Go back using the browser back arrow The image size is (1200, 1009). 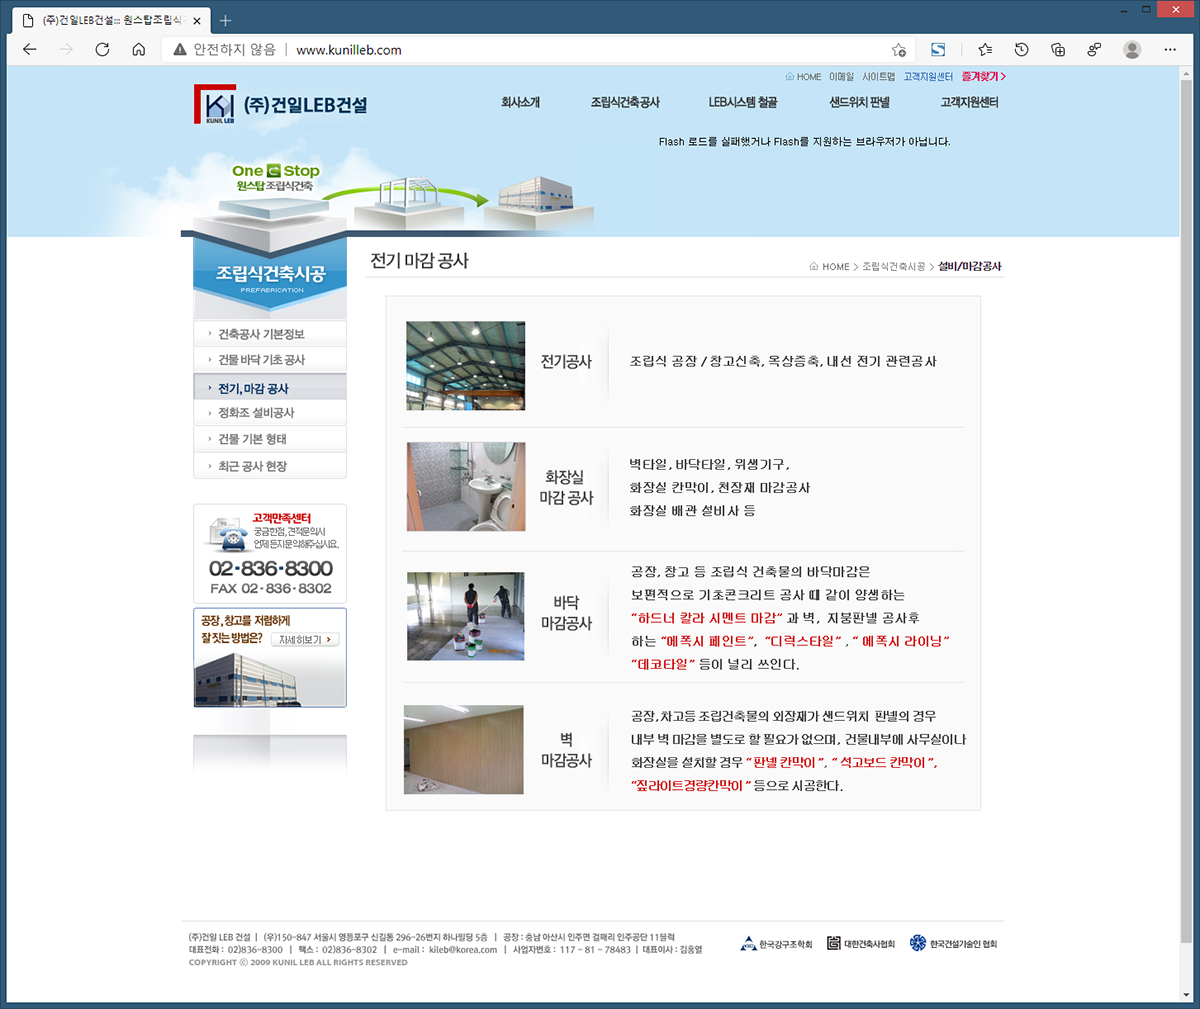[x=30, y=50]
